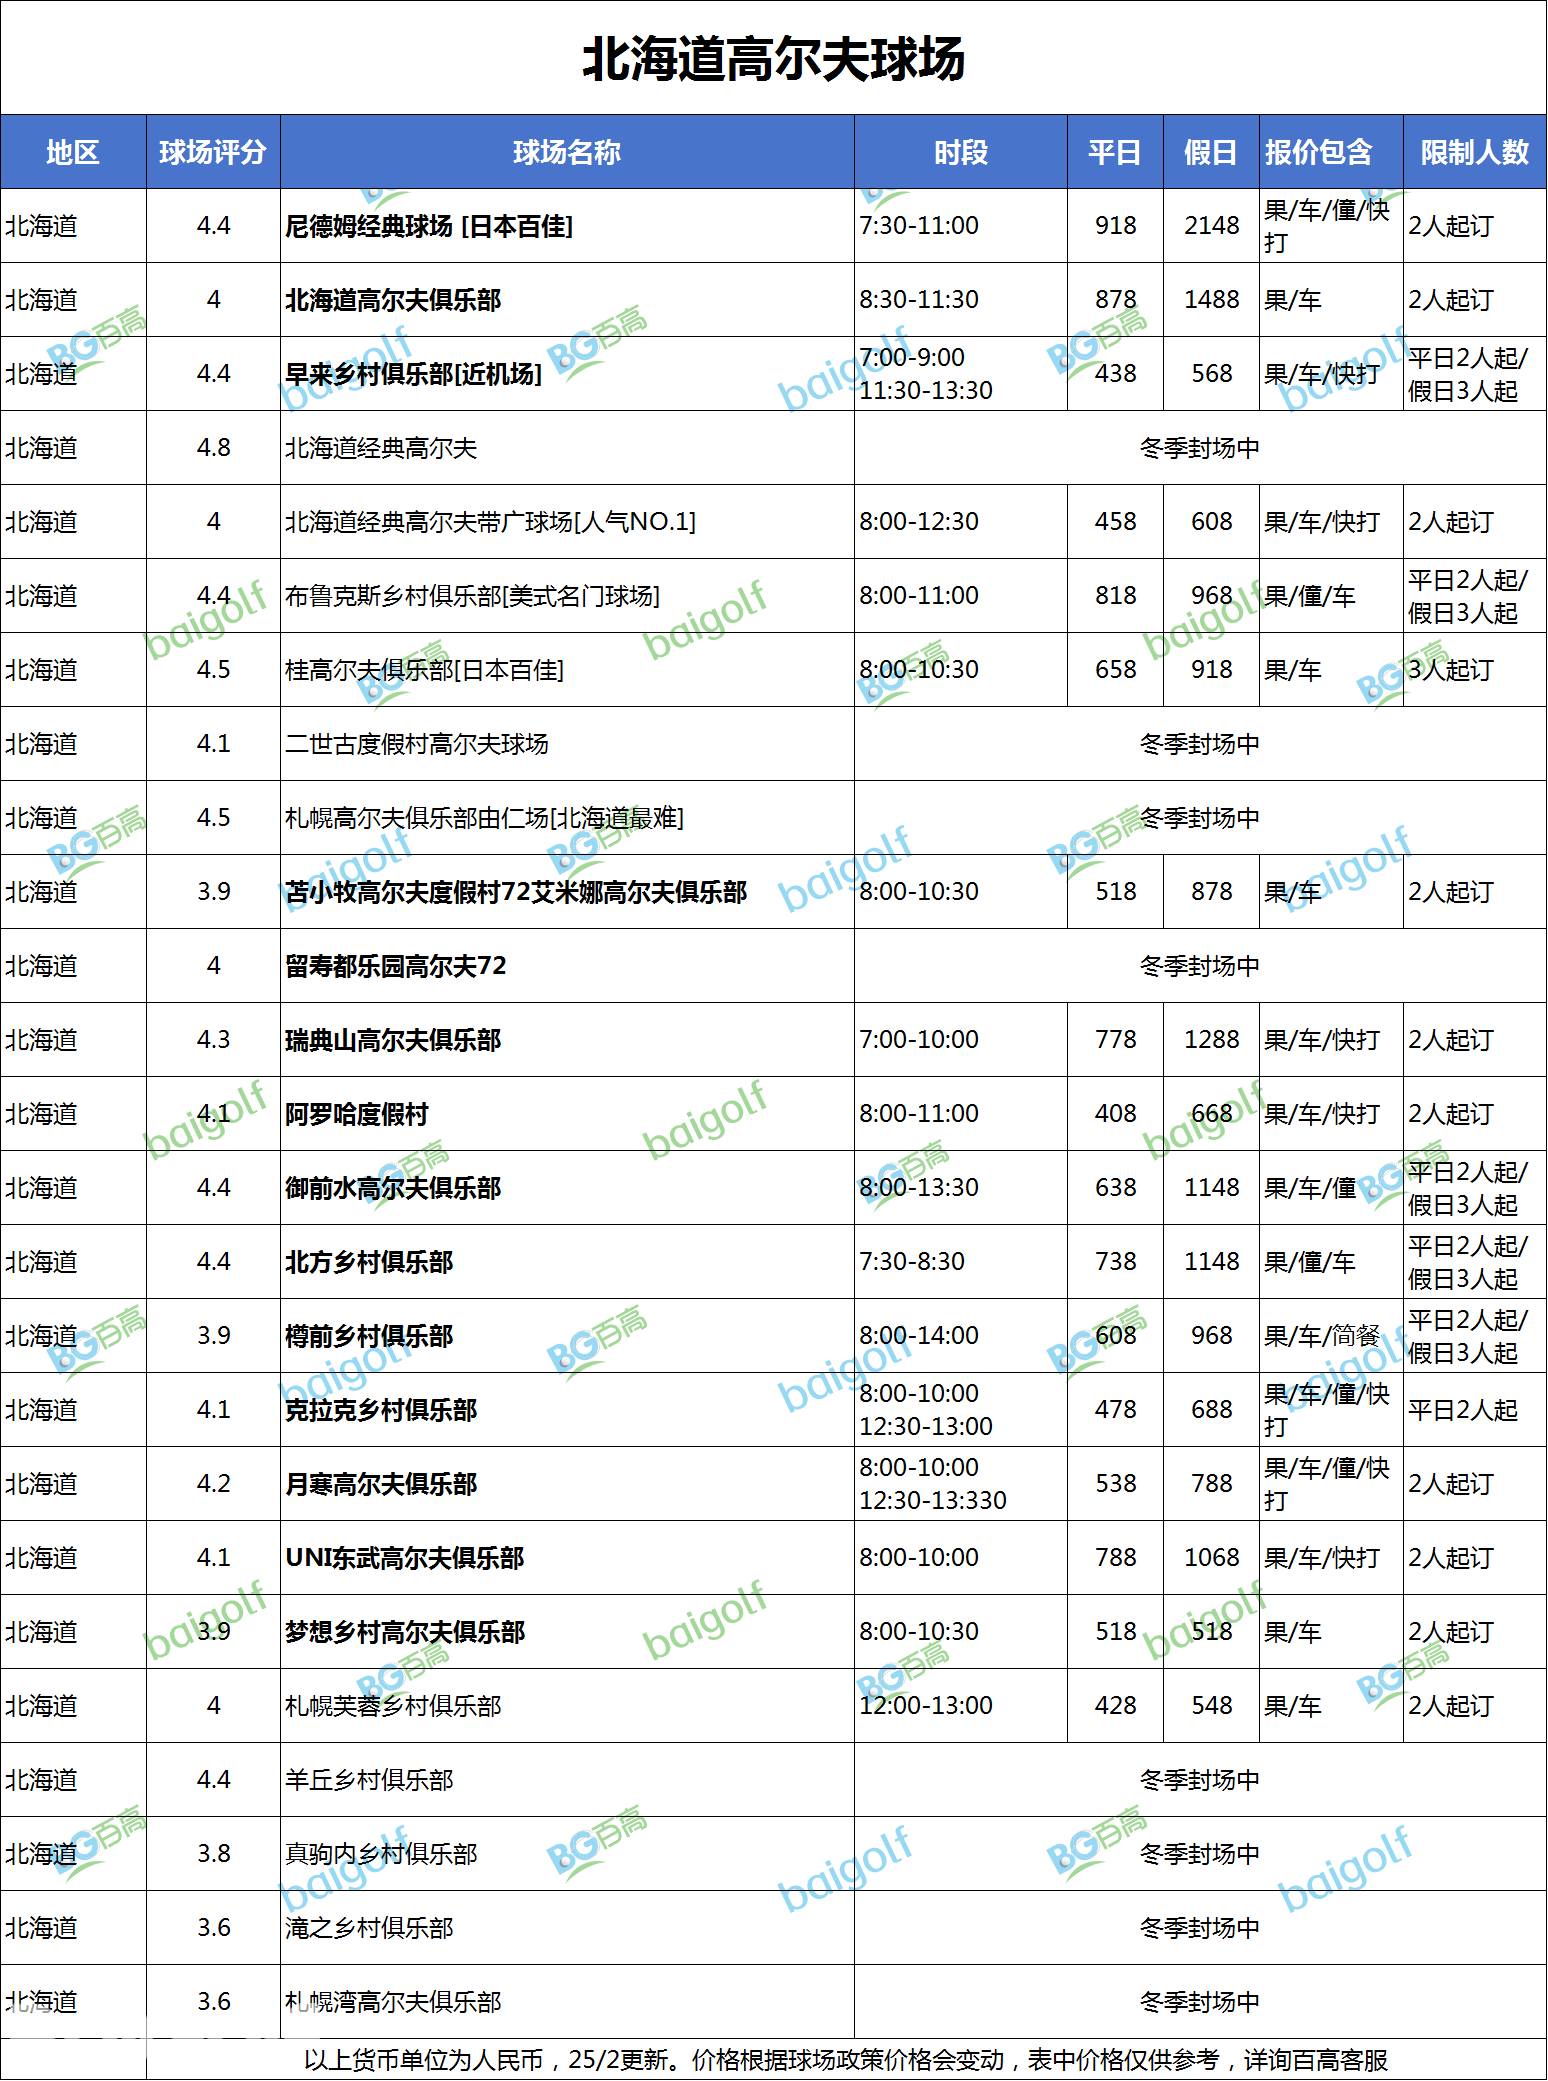
Task: Click the 地区 column header
Action: pyautogui.click(x=73, y=152)
